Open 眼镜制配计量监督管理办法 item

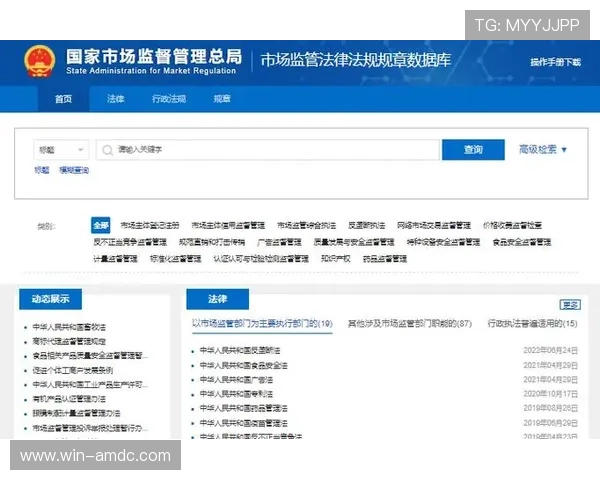pyautogui.click(x=77, y=413)
